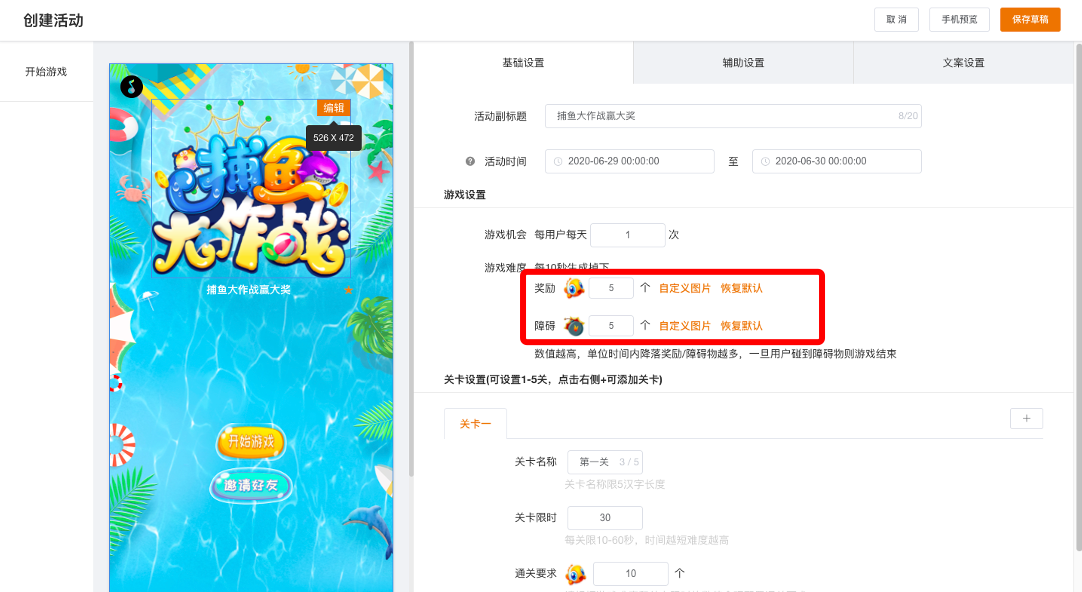
Task: Click the help question mark beside 活动时间
Action: 470,161
